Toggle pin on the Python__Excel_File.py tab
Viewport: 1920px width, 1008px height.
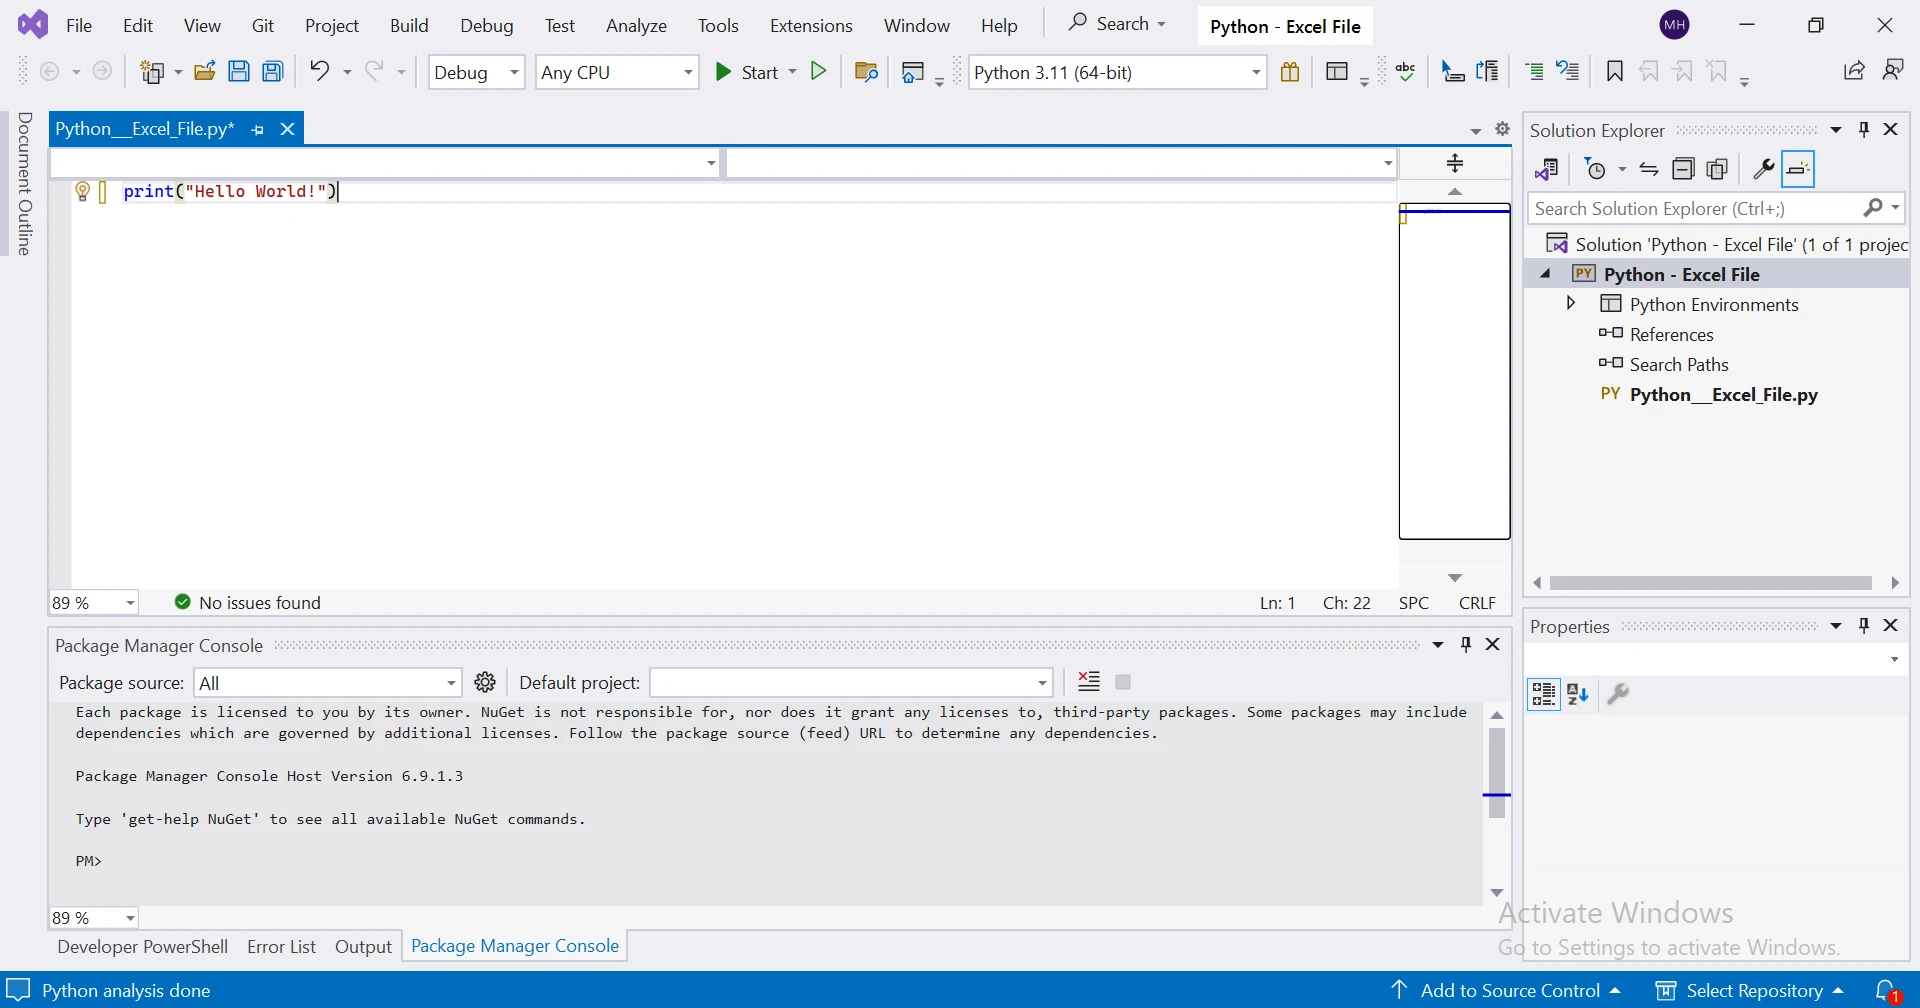click(258, 129)
